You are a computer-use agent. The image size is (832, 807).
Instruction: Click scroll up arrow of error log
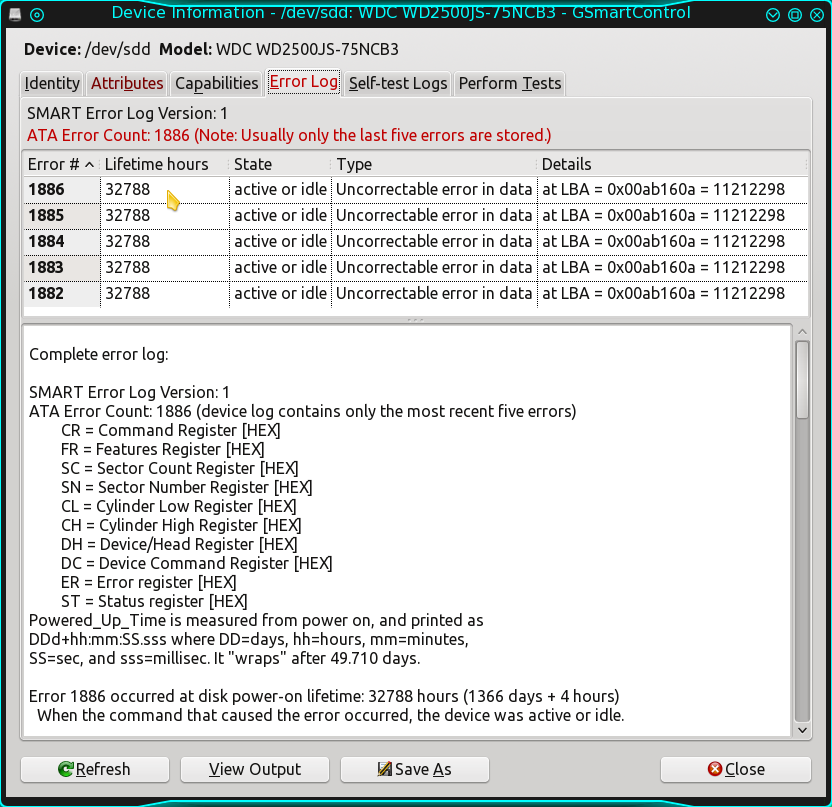[802, 332]
